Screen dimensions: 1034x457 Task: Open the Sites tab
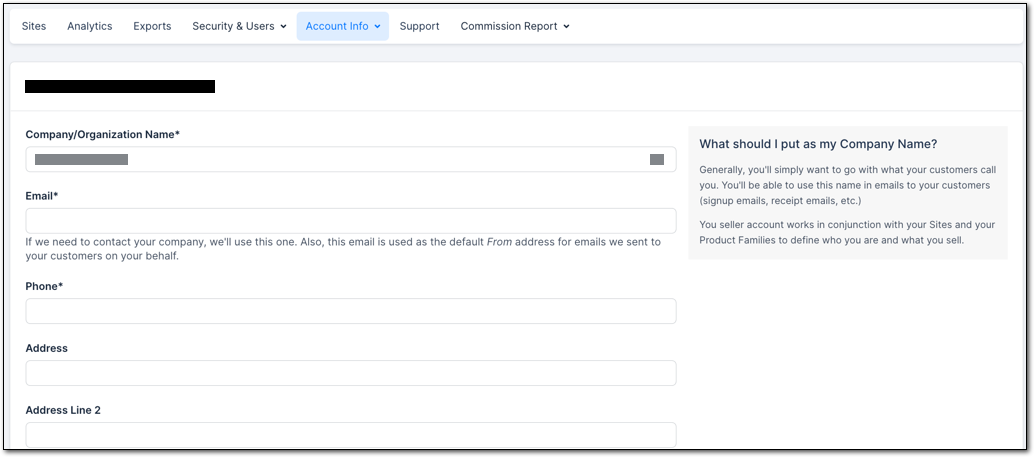point(34,26)
